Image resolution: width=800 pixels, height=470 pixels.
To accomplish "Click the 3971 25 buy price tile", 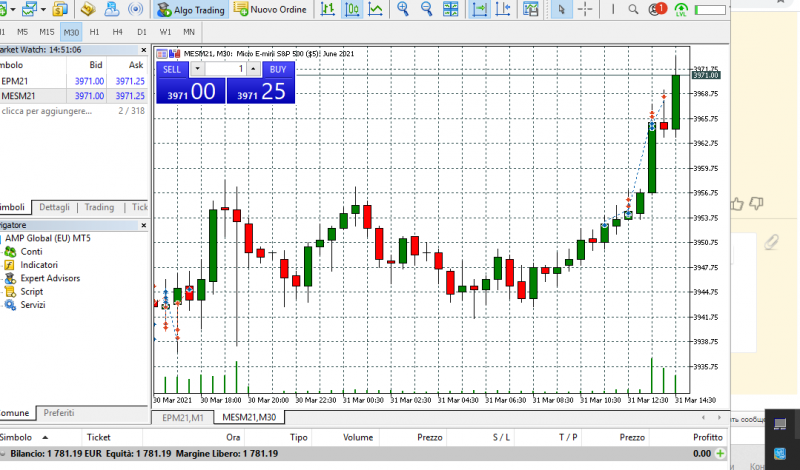I will (261, 91).
